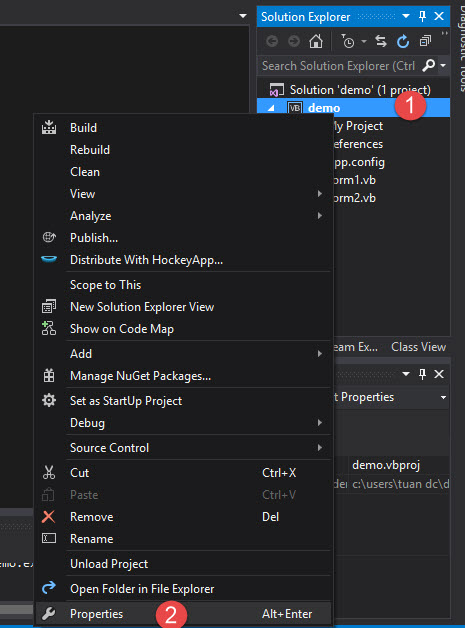Click the New Solution Explorer View icon
This screenshot has width=465, height=628.
pos(49,306)
